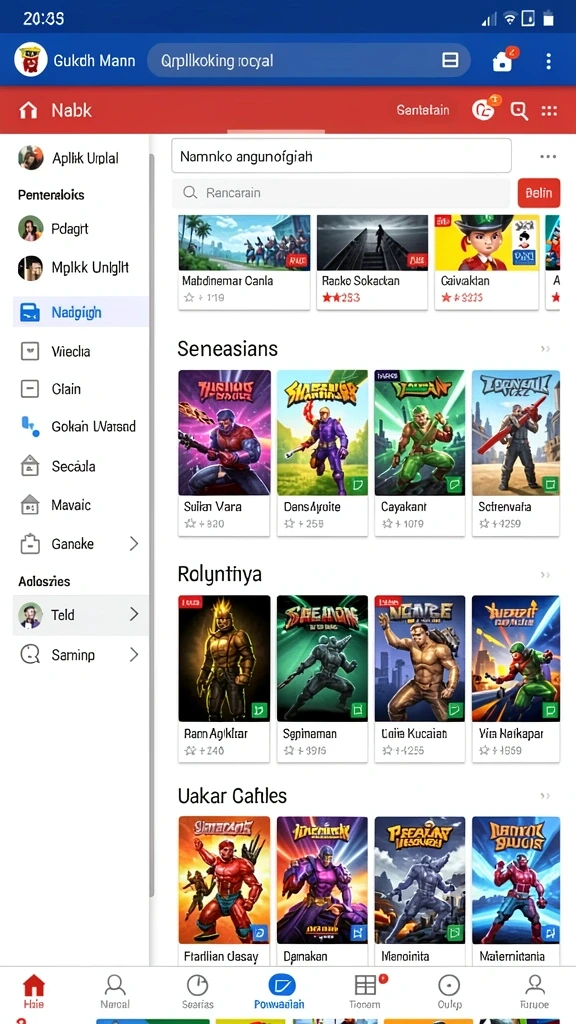576x1024 pixels.
Task: Tap green badge icon on Sctrenvafa cover
Action: click(x=551, y=485)
